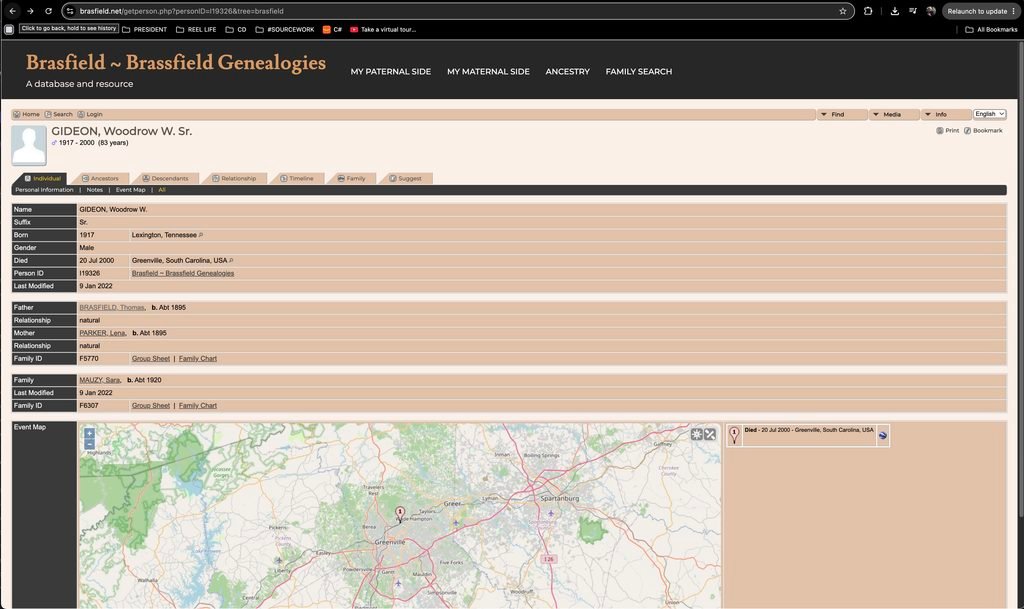This screenshot has height=609, width=1024.
Task: Open the site information icon in address bar
Action: coord(71,11)
